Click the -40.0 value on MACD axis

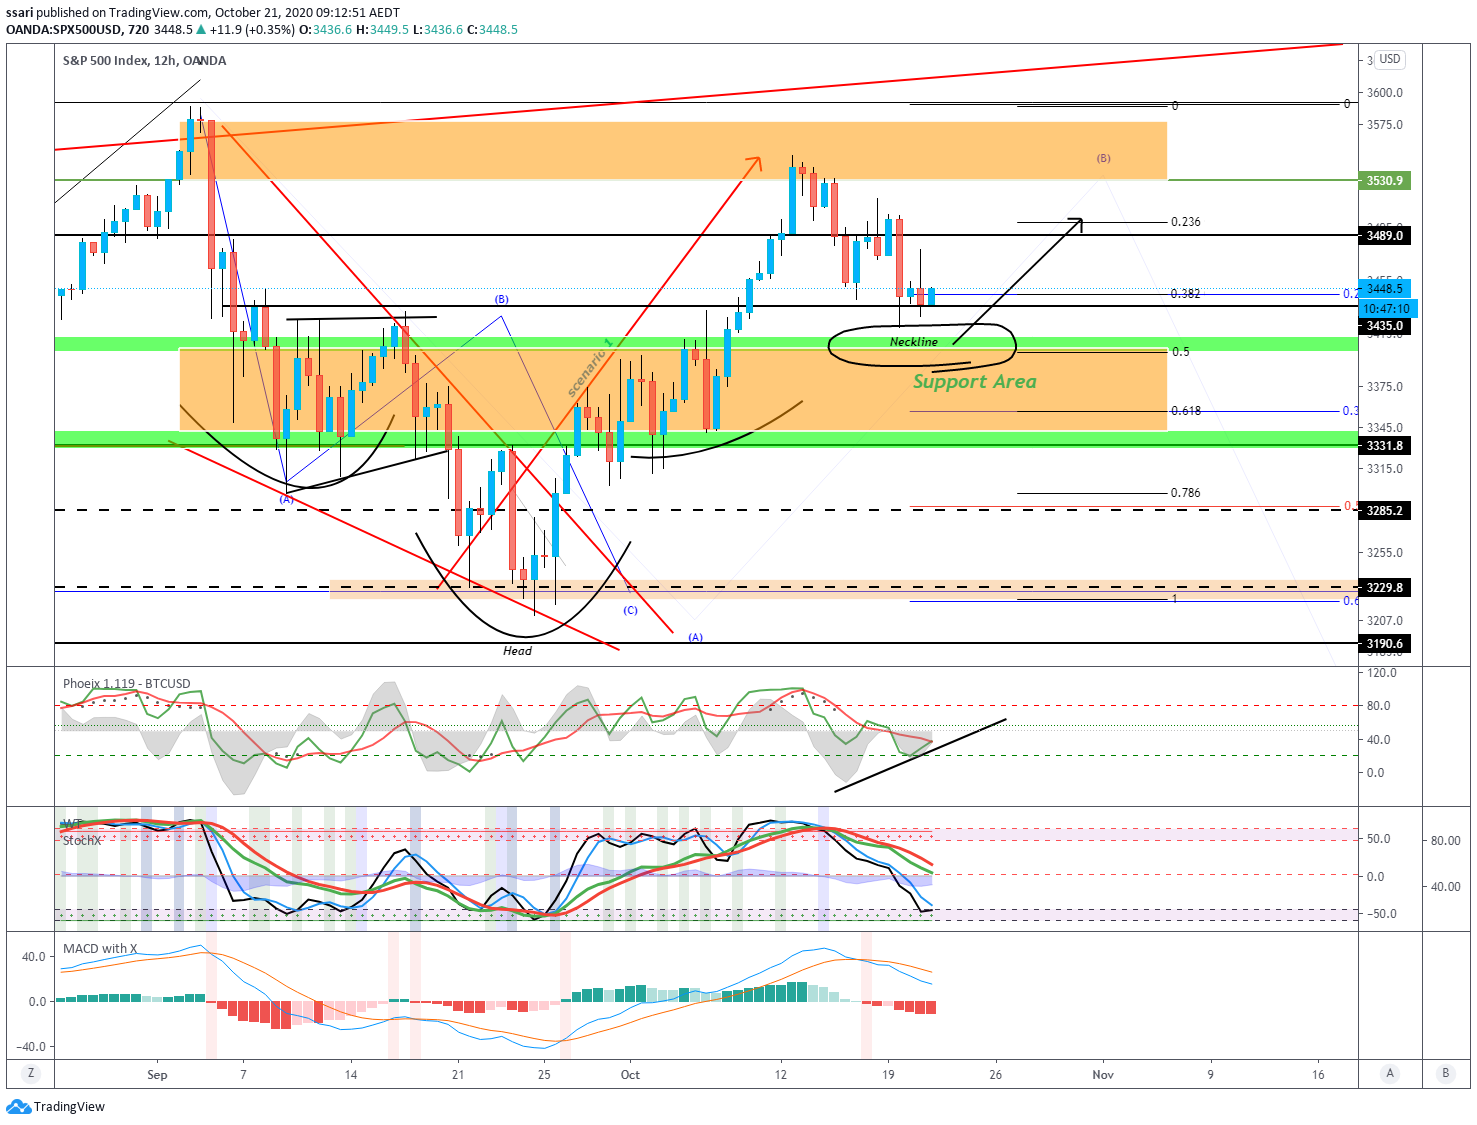[32, 1047]
